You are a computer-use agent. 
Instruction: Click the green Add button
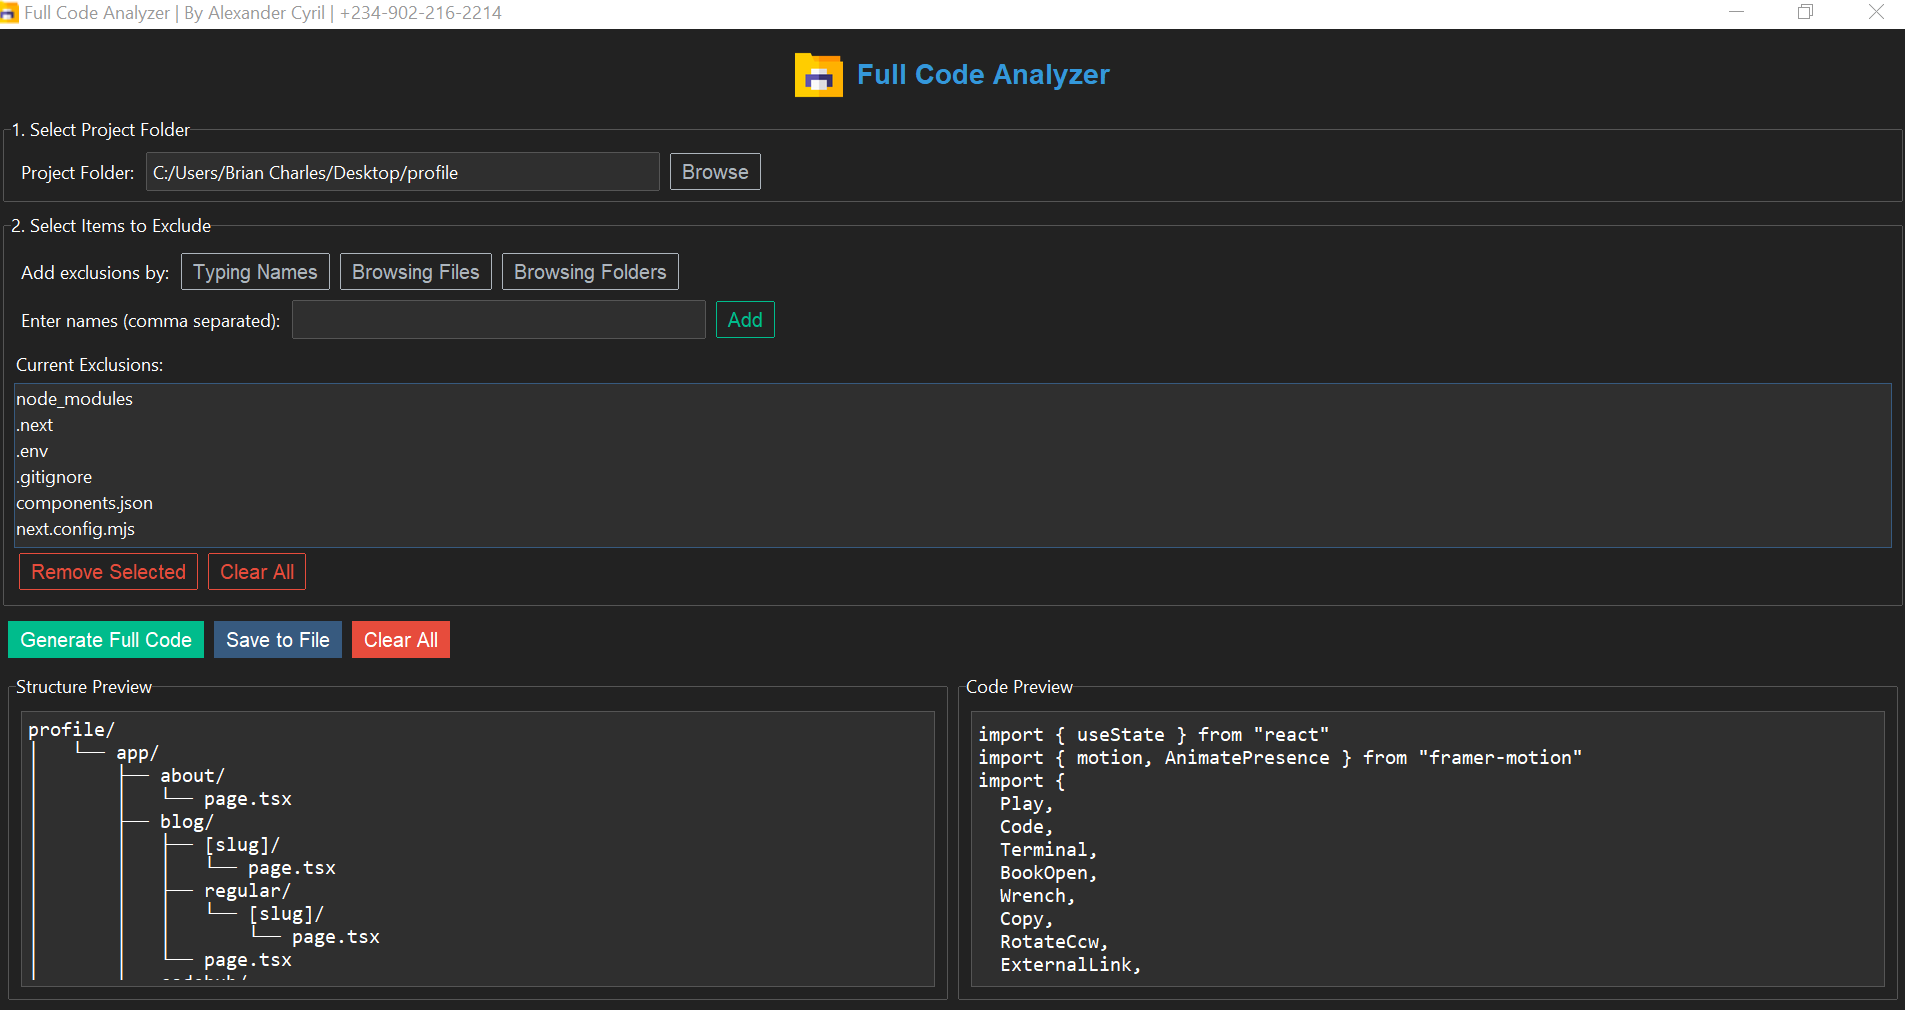coord(745,320)
